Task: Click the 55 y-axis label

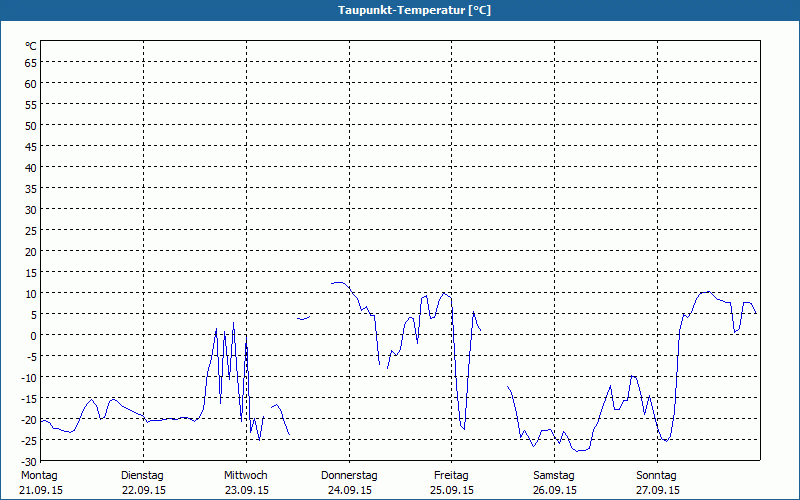Action: (x=31, y=105)
